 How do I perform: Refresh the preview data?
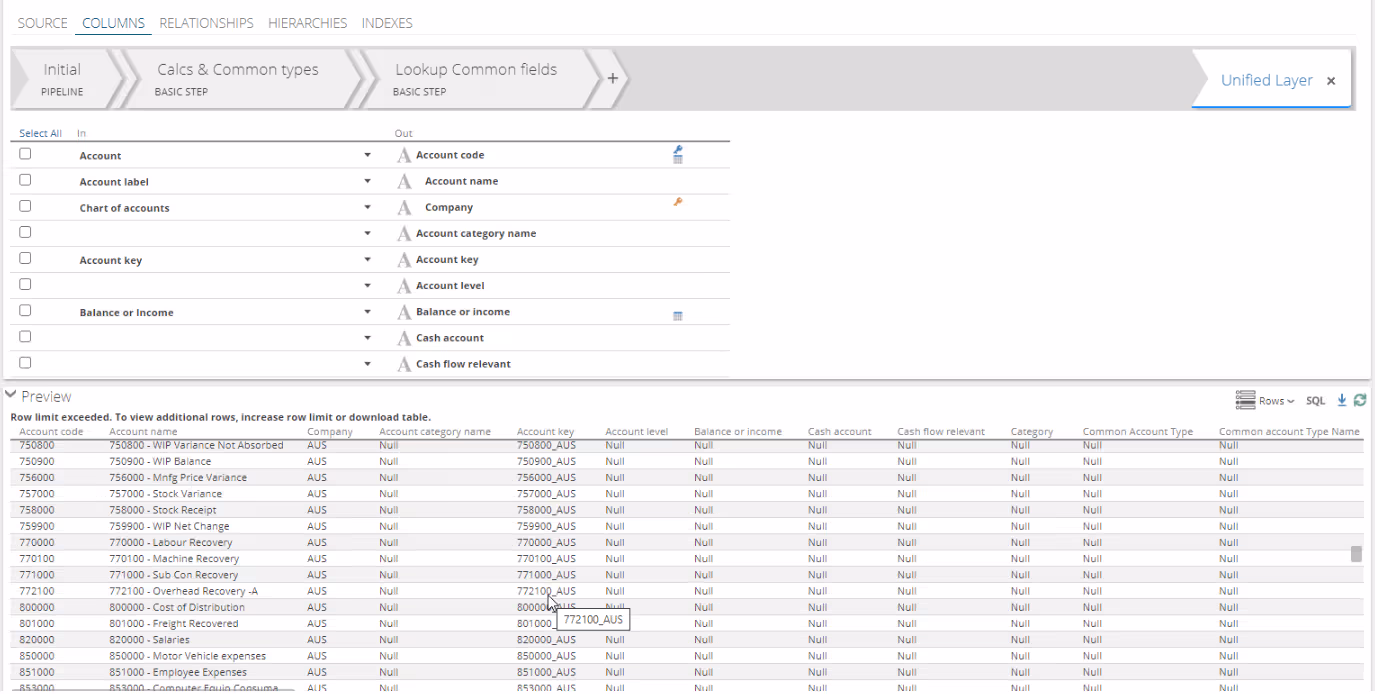[x=1360, y=400]
